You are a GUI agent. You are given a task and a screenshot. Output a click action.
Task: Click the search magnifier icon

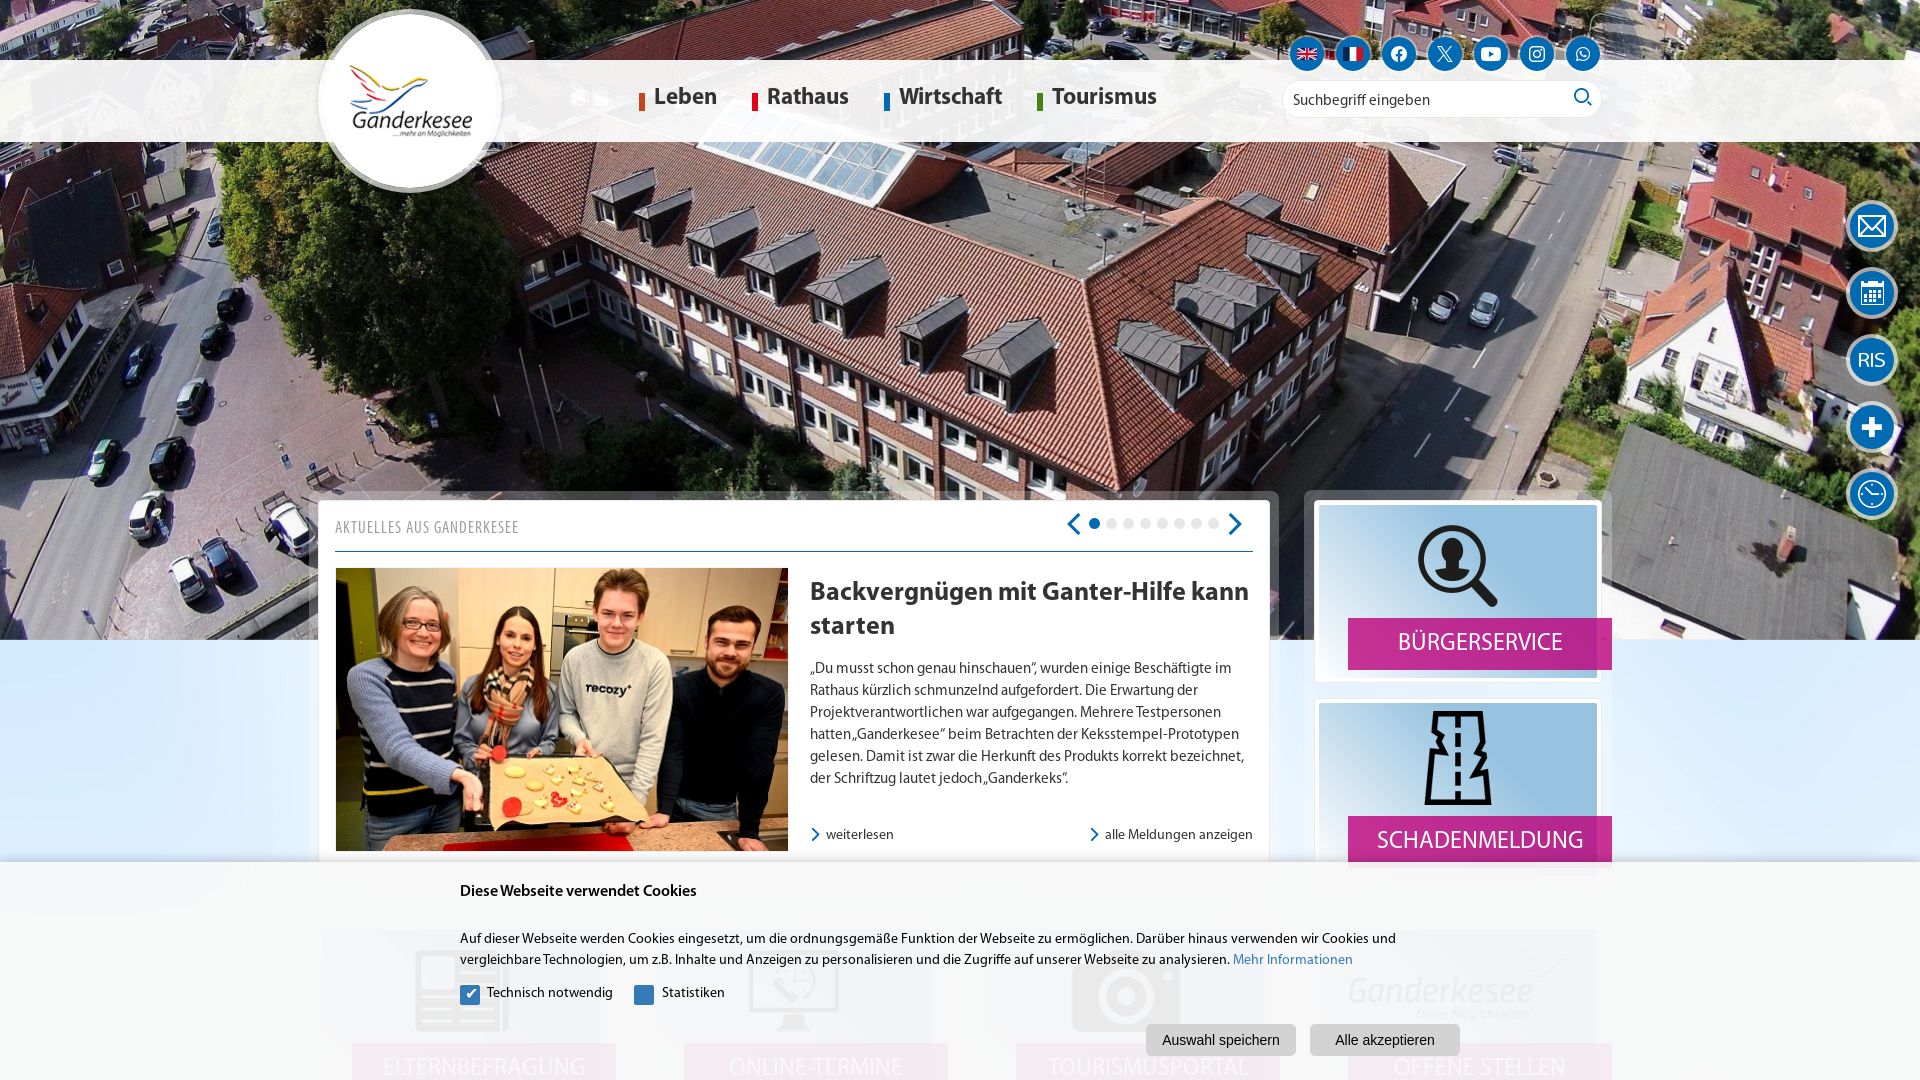(x=1582, y=97)
